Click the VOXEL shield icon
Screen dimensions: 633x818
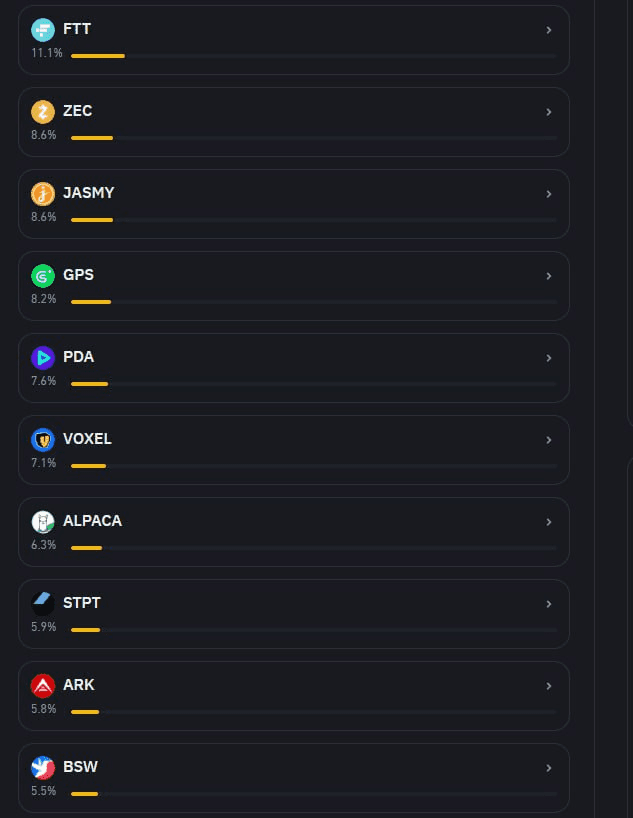(43, 439)
